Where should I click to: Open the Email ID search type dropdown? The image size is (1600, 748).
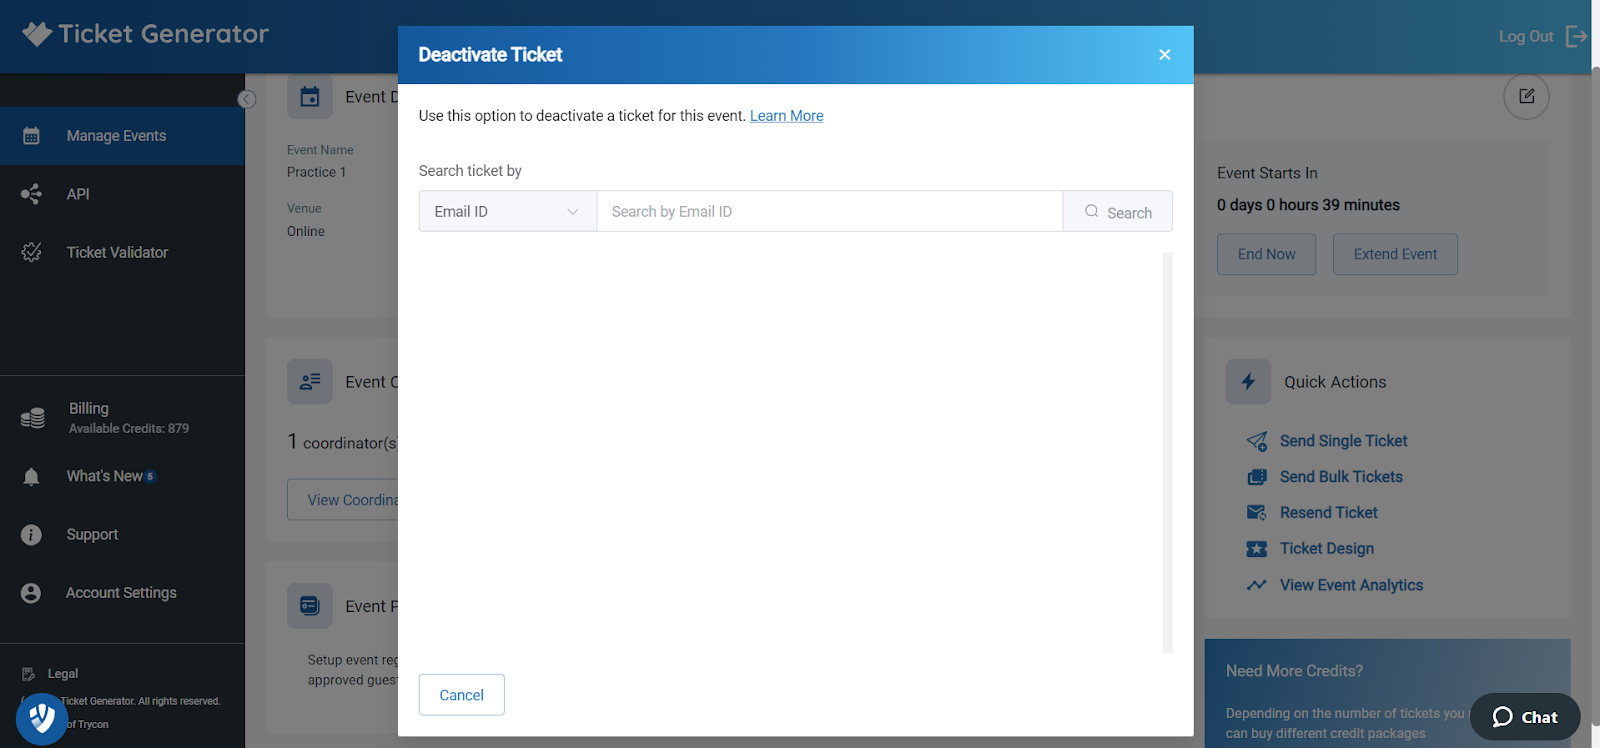point(508,211)
